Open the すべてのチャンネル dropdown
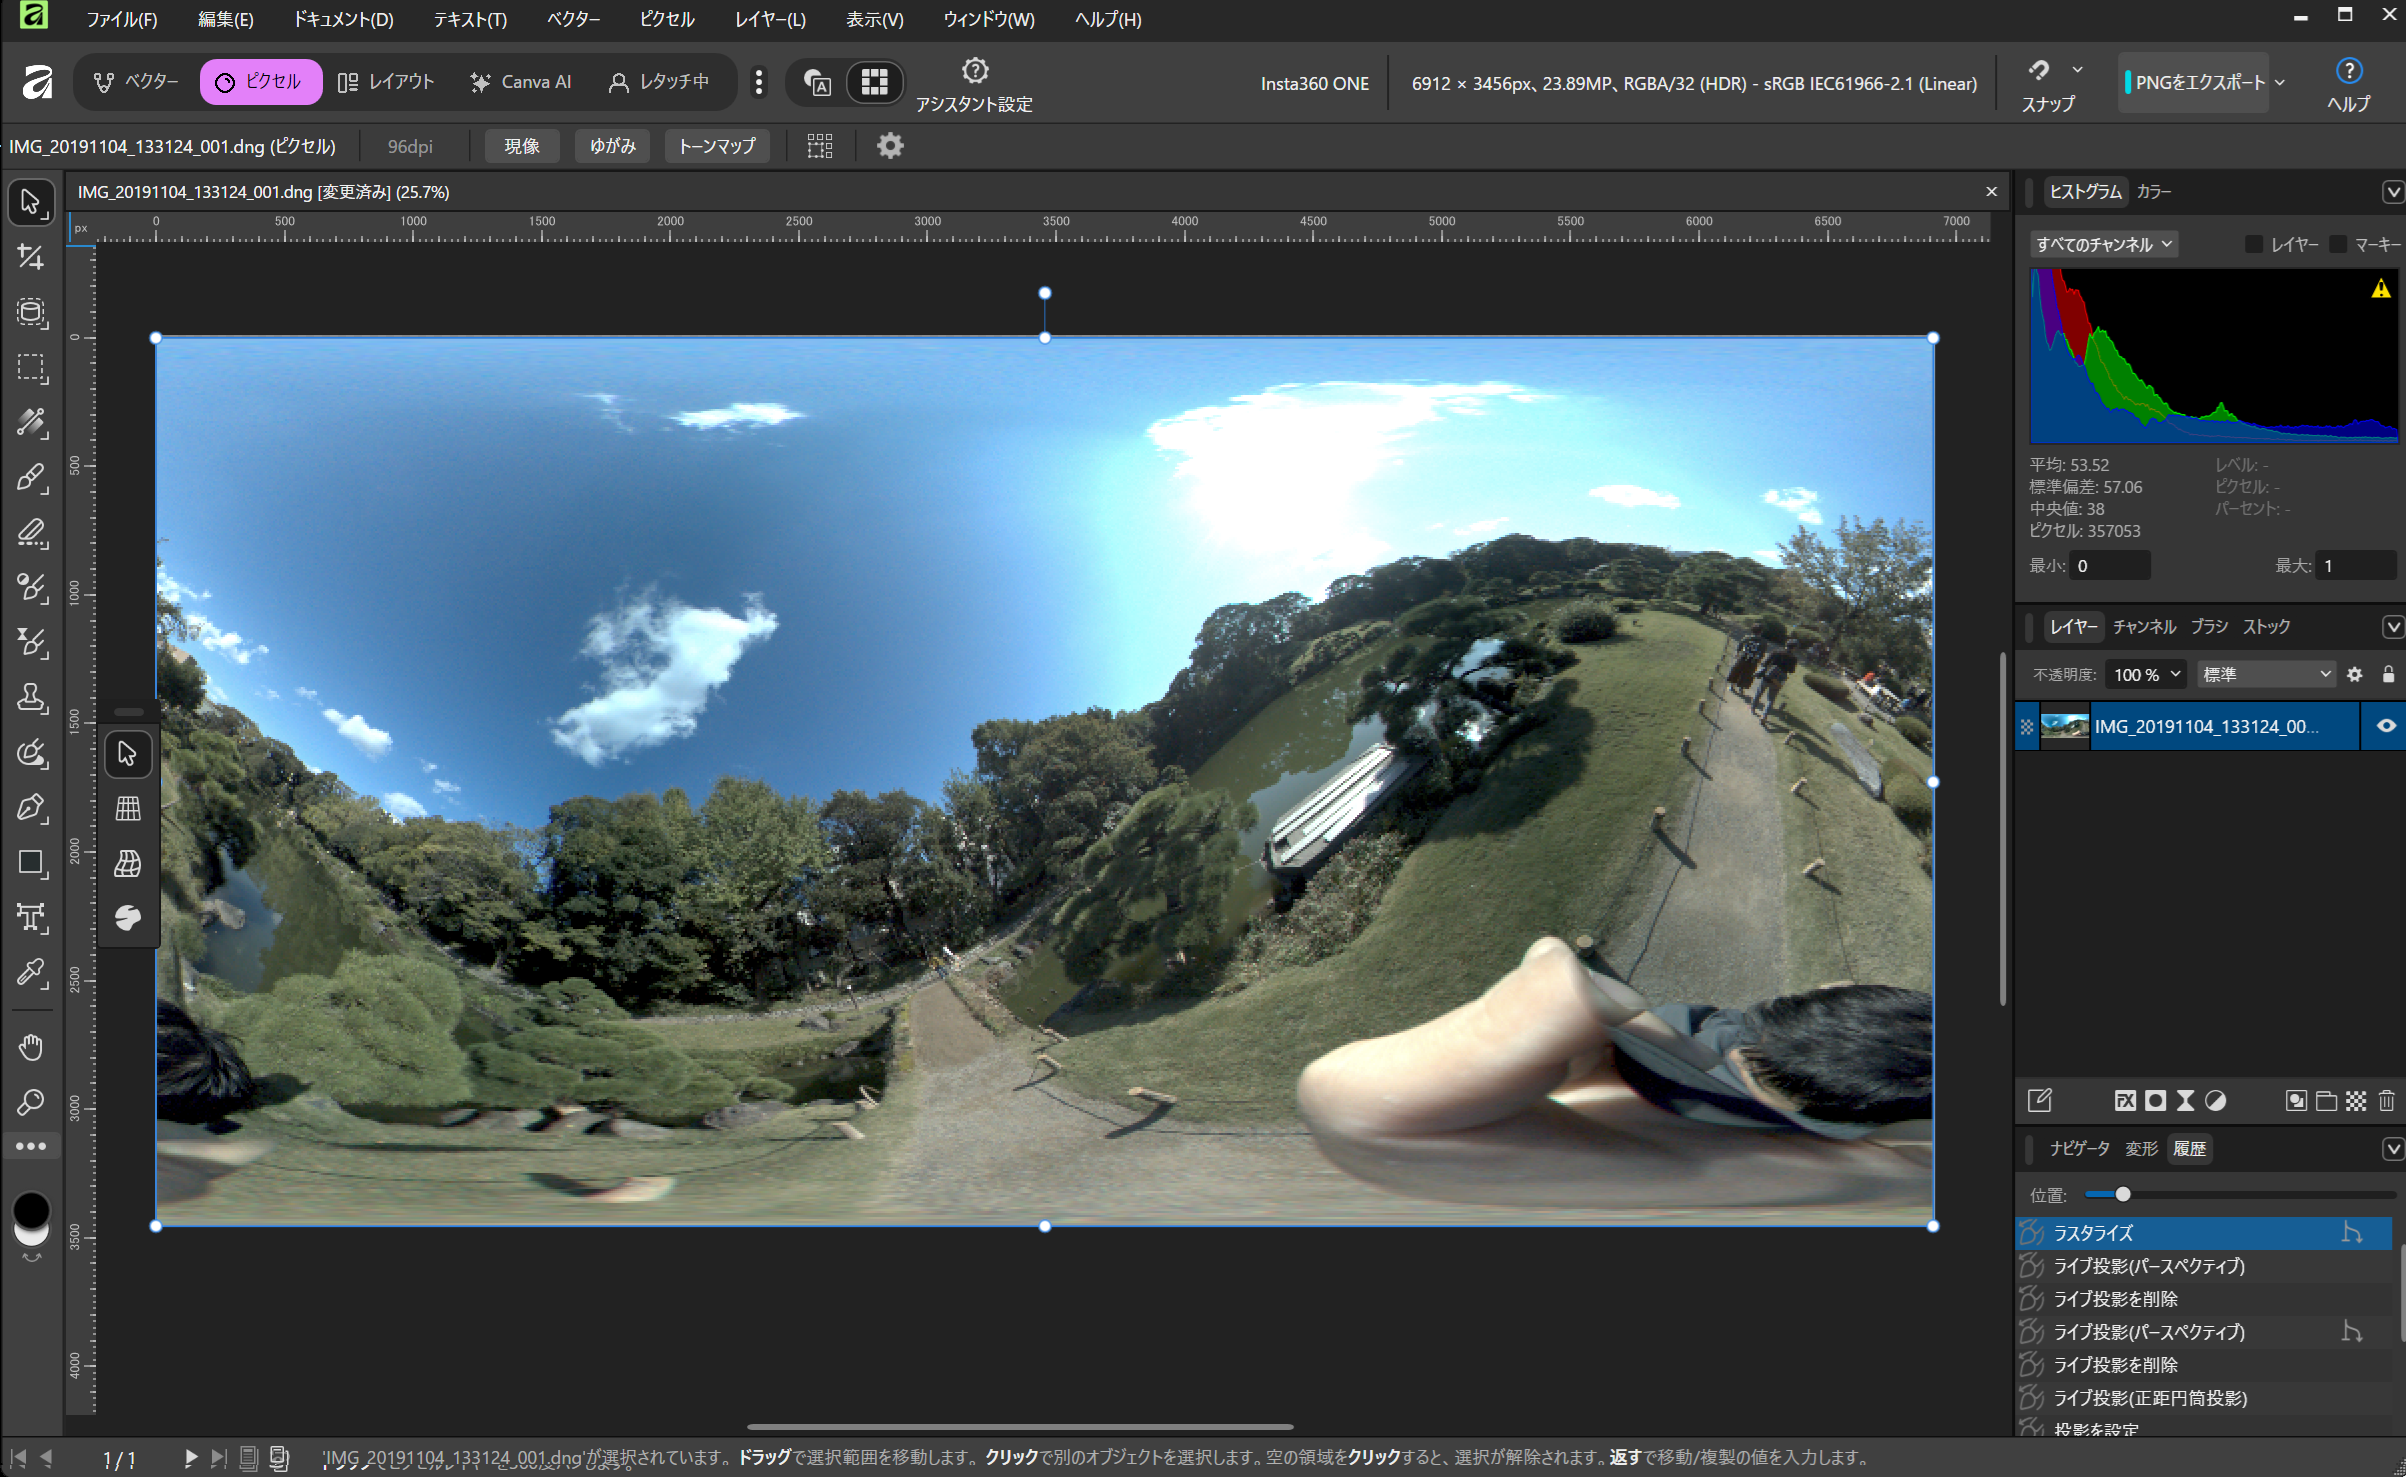The height and width of the screenshot is (1477, 2406). [x=2104, y=245]
